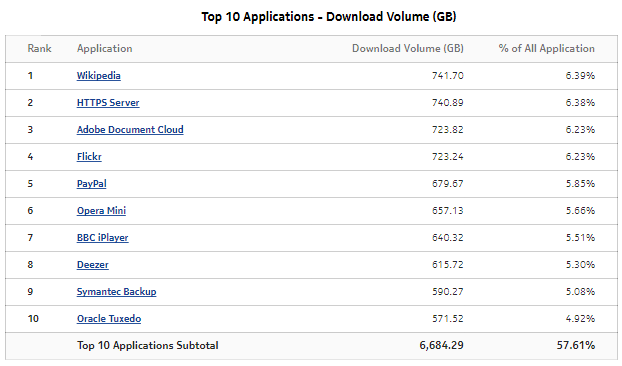The width and height of the screenshot is (622, 366).
Task: Click the 723.82 volume value
Action: (x=447, y=130)
